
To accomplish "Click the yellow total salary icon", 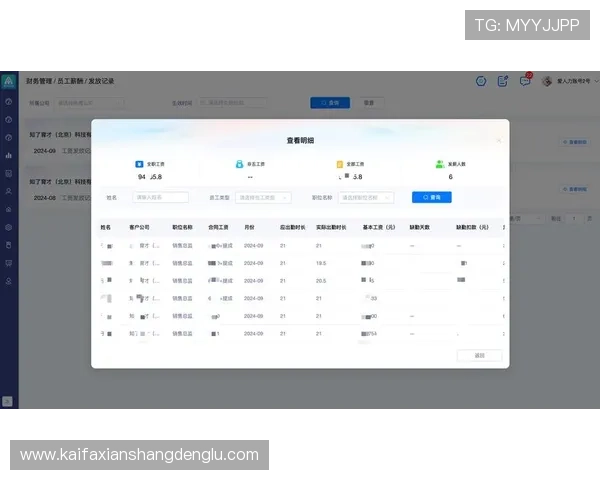I will [x=339, y=164].
